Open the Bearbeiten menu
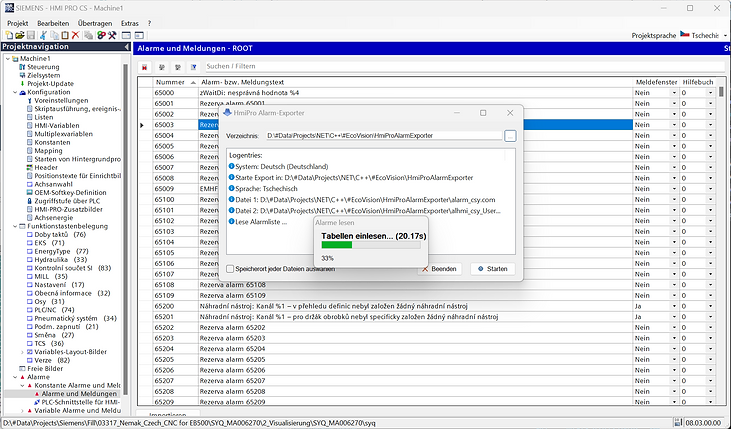The width and height of the screenshot is (731, 429). (x=53, y=23)
